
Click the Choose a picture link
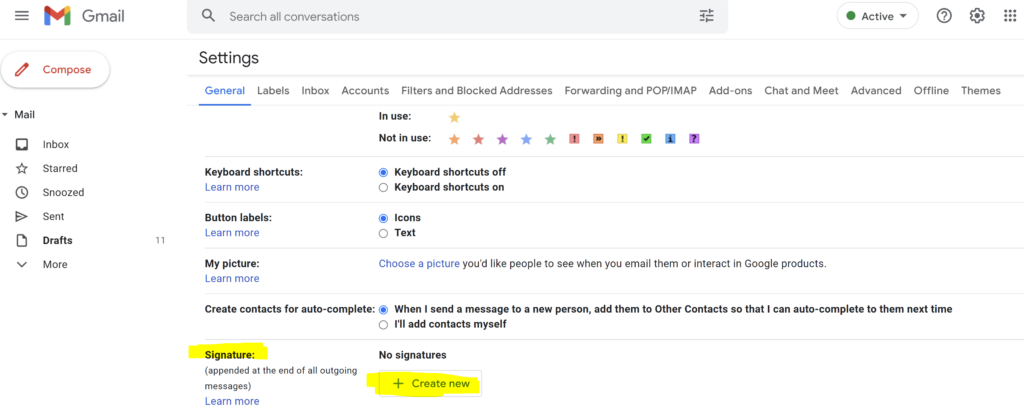pyautogui.click(x=419, y=264)
